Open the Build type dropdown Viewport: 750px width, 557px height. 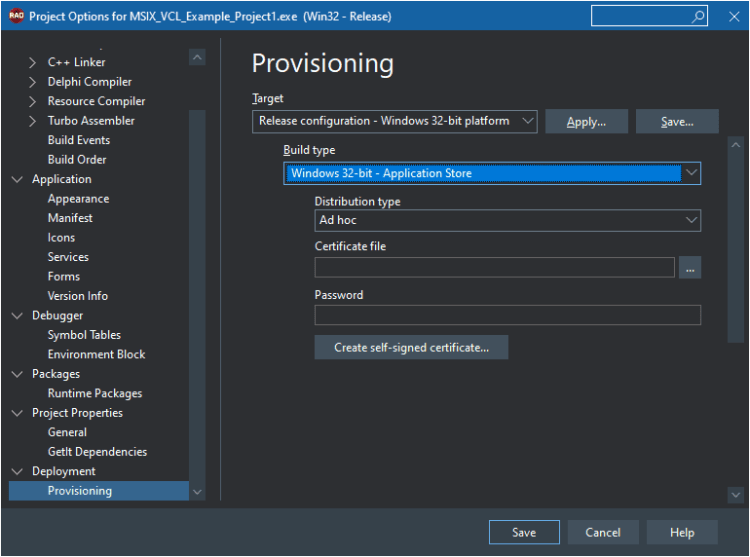pyautogui.click(x=492, y=173)
